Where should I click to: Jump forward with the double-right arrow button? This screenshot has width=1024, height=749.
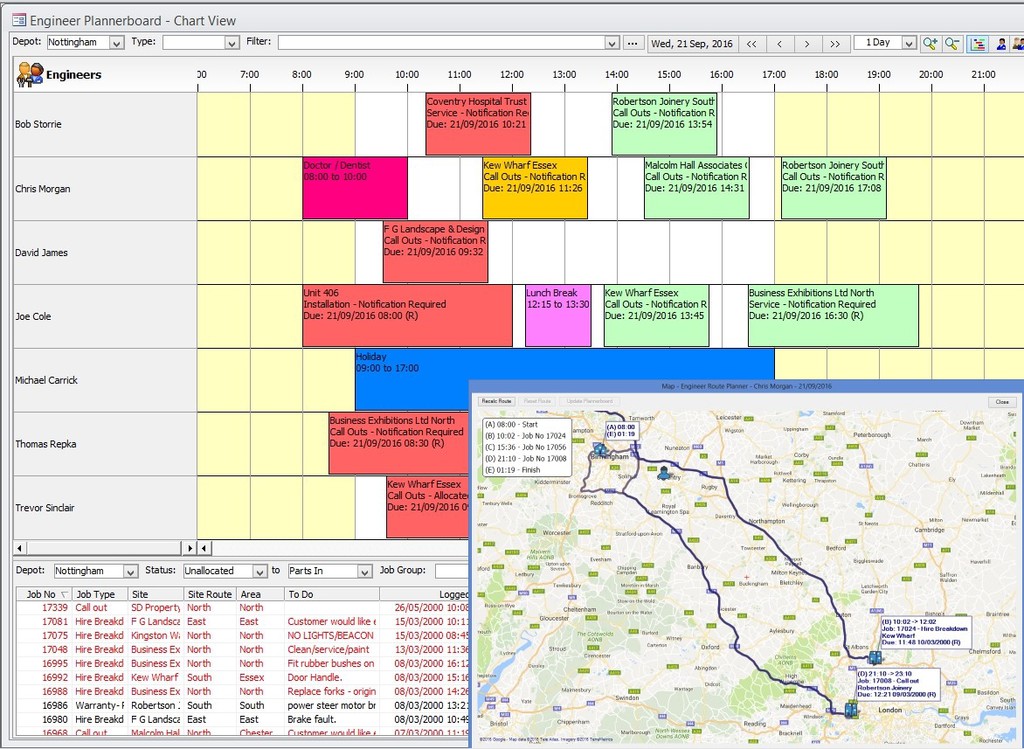(835, 44)
